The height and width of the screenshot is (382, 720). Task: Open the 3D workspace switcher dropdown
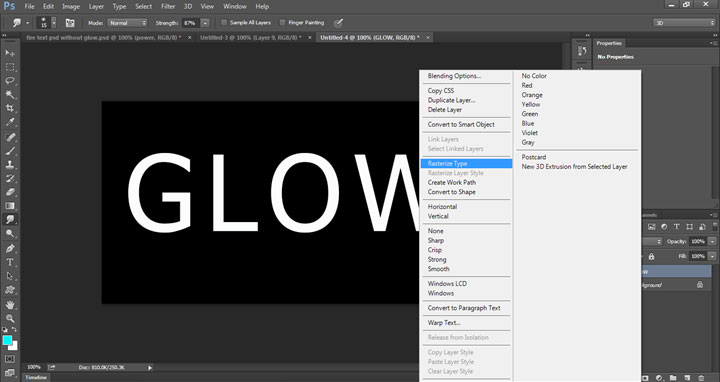point(684,22)
